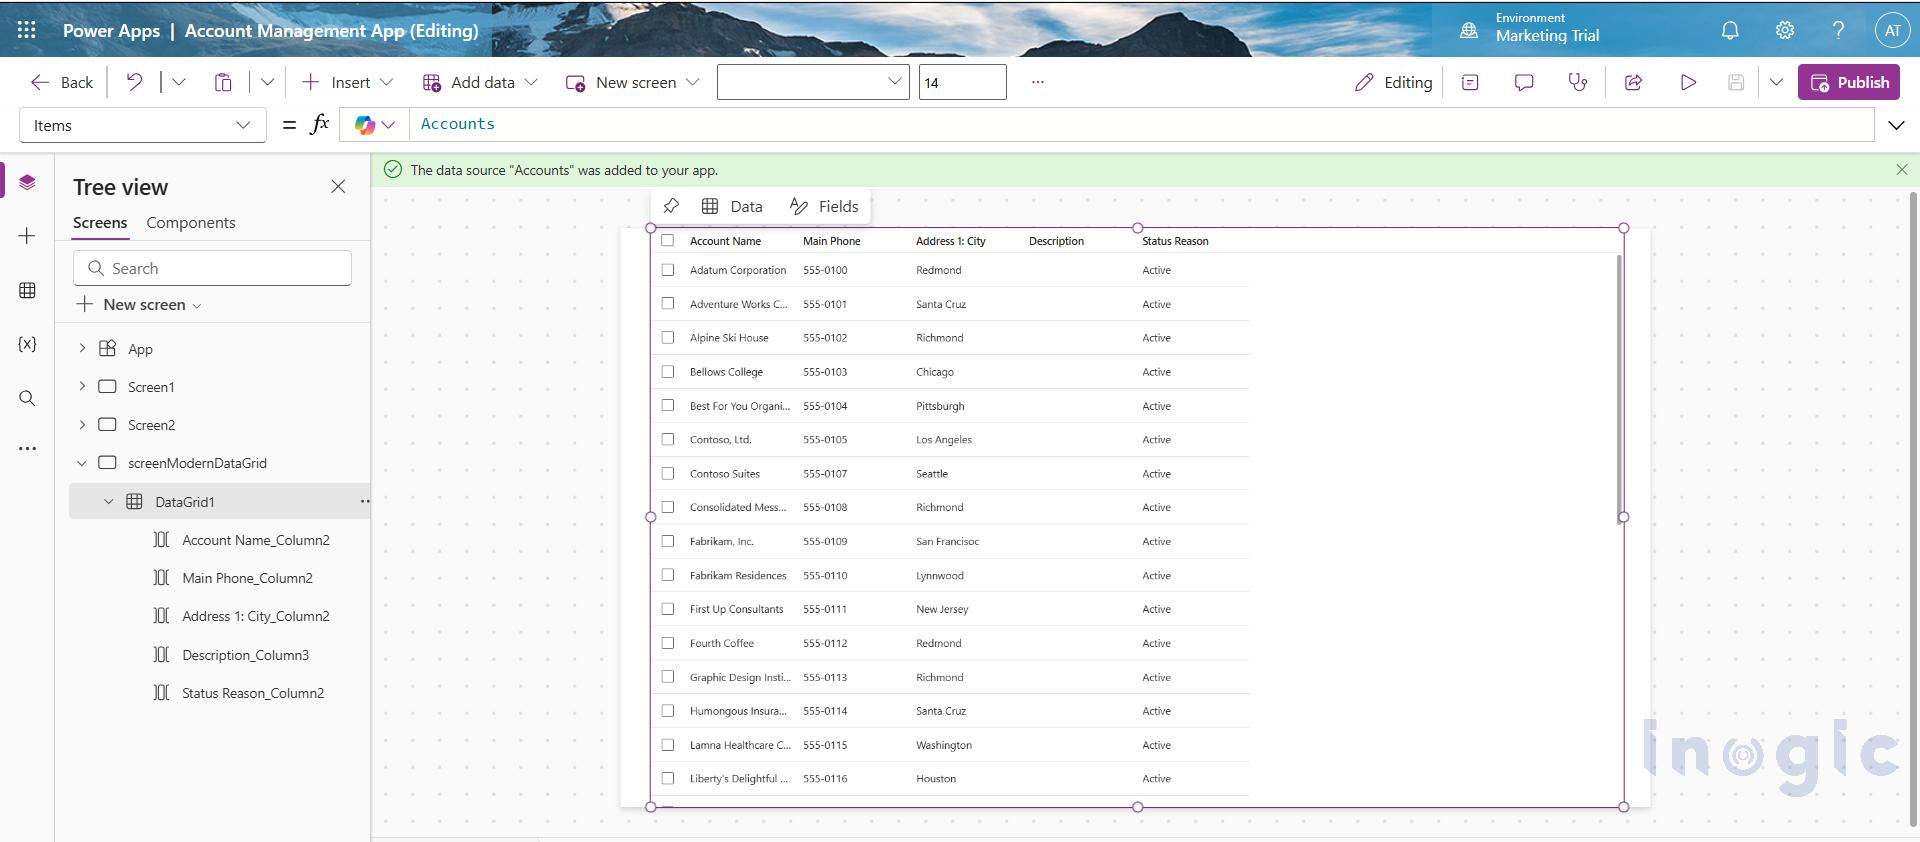The image size is (1920, 842).
Task: Check the Fabrikam, Inc. row checkbox
Action: [x=668, y=541]
